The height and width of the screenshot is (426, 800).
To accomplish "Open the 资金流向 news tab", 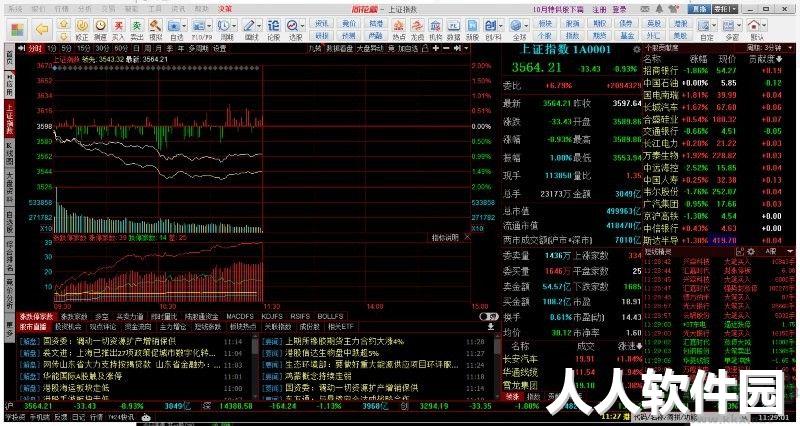I will click(138, 327).
